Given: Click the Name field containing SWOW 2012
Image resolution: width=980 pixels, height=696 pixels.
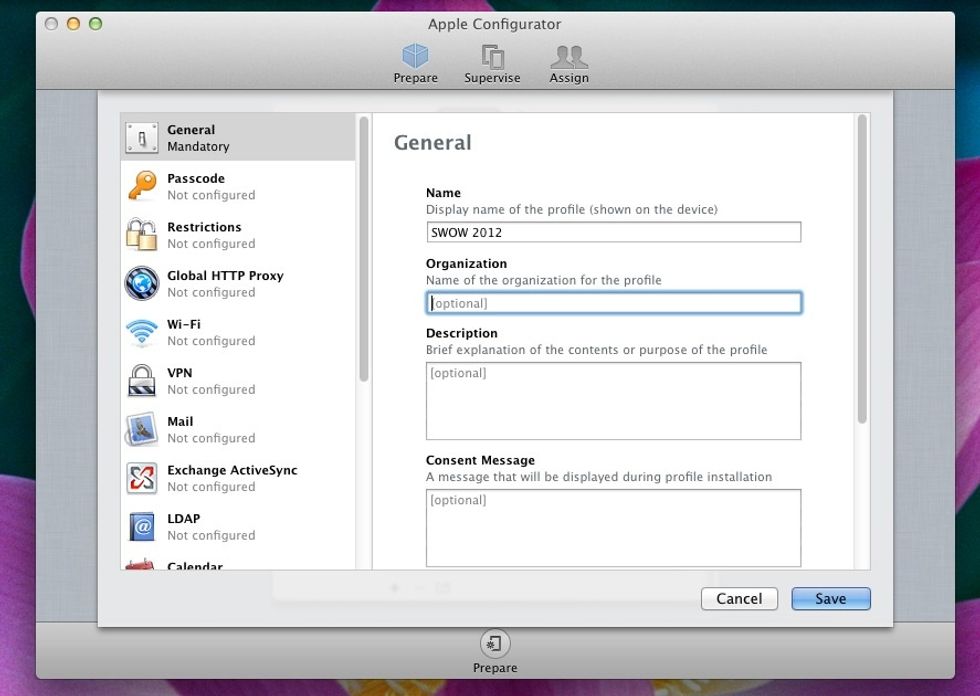Looking at the screenshot, I should pos(613,232).
